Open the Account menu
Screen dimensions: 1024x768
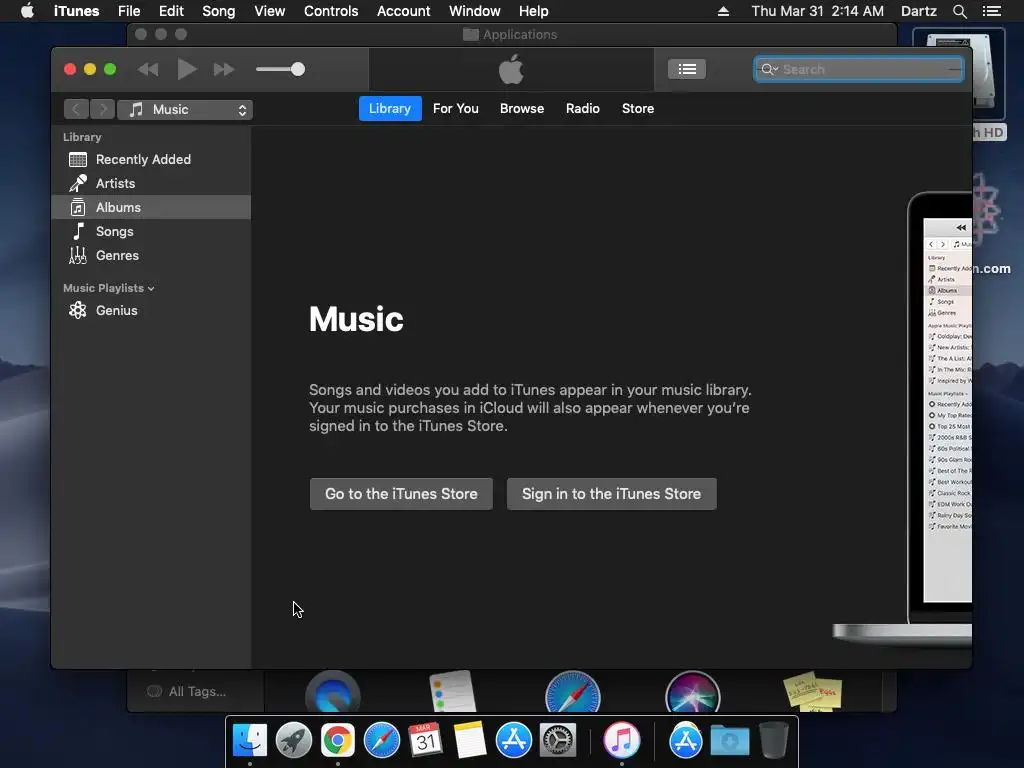[404, 11]
